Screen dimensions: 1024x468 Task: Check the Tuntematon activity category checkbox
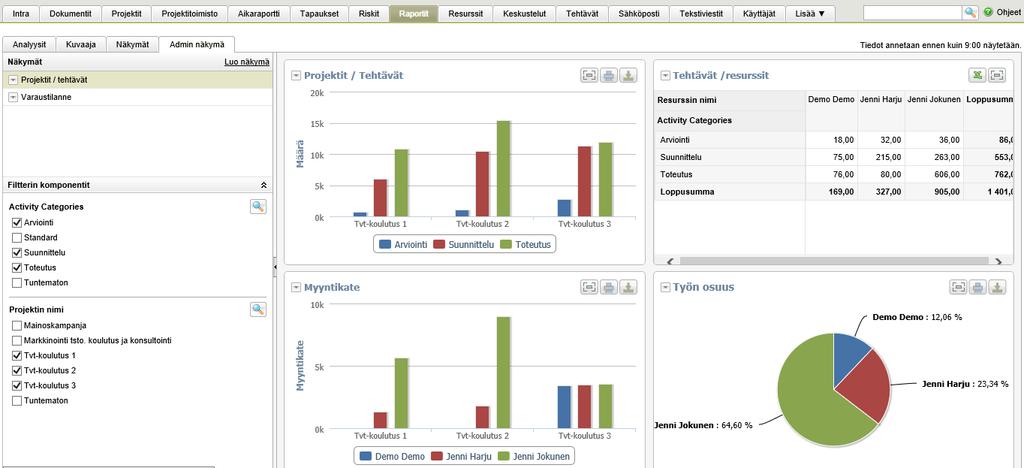coord(17,283)
